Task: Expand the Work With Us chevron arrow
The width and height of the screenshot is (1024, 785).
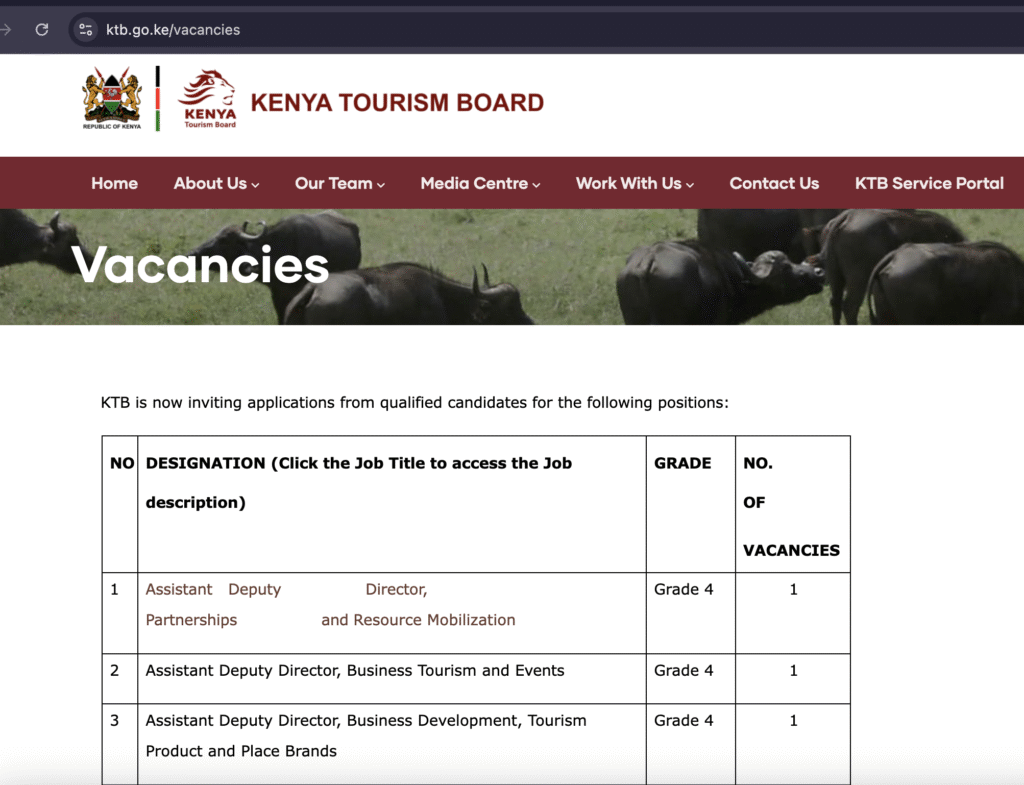Action: tap(690, 185)
